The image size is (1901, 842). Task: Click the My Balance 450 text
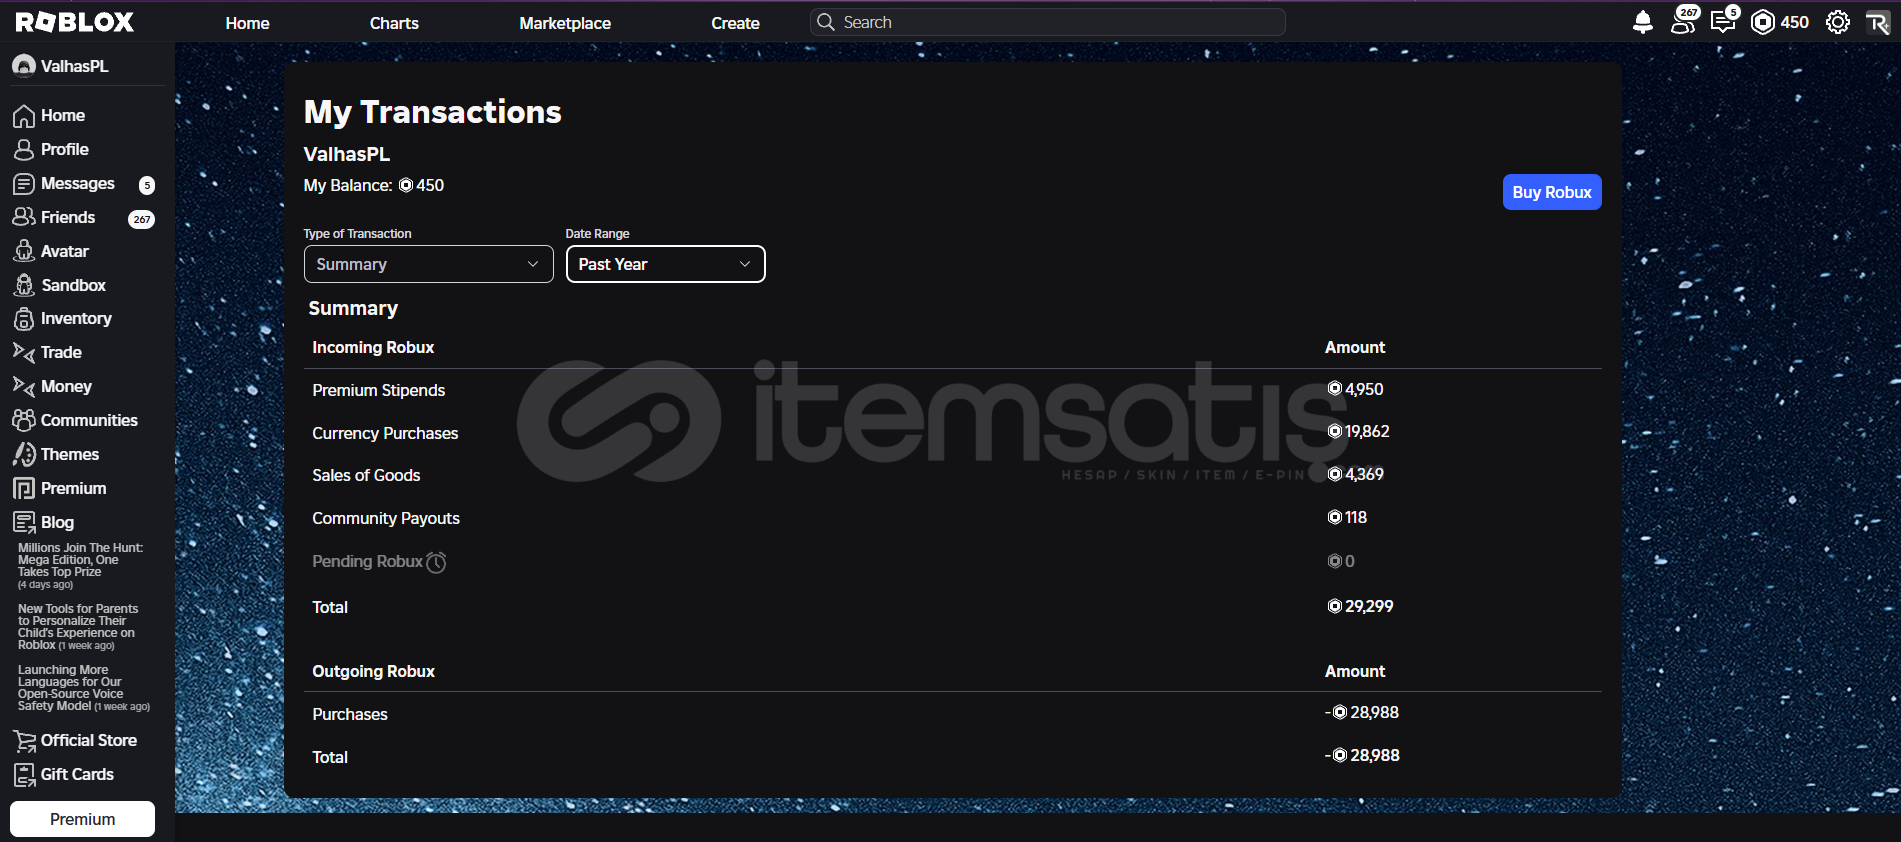[374, 185]
